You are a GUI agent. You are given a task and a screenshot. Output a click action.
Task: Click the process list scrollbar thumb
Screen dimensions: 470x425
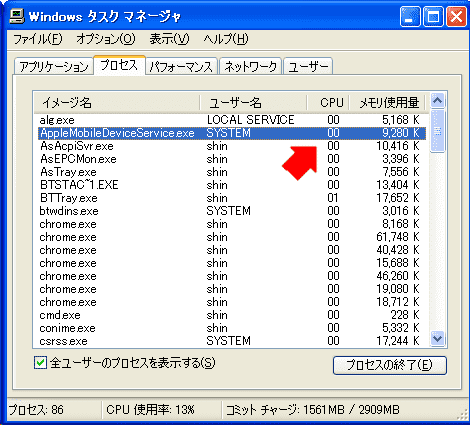tap(437, 131)
